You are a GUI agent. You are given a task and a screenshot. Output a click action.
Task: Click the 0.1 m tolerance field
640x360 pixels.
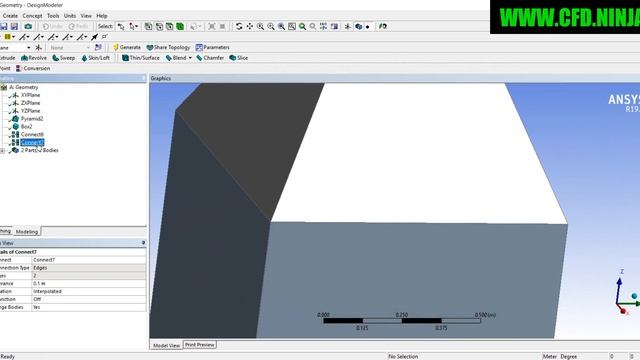(89, 284)
